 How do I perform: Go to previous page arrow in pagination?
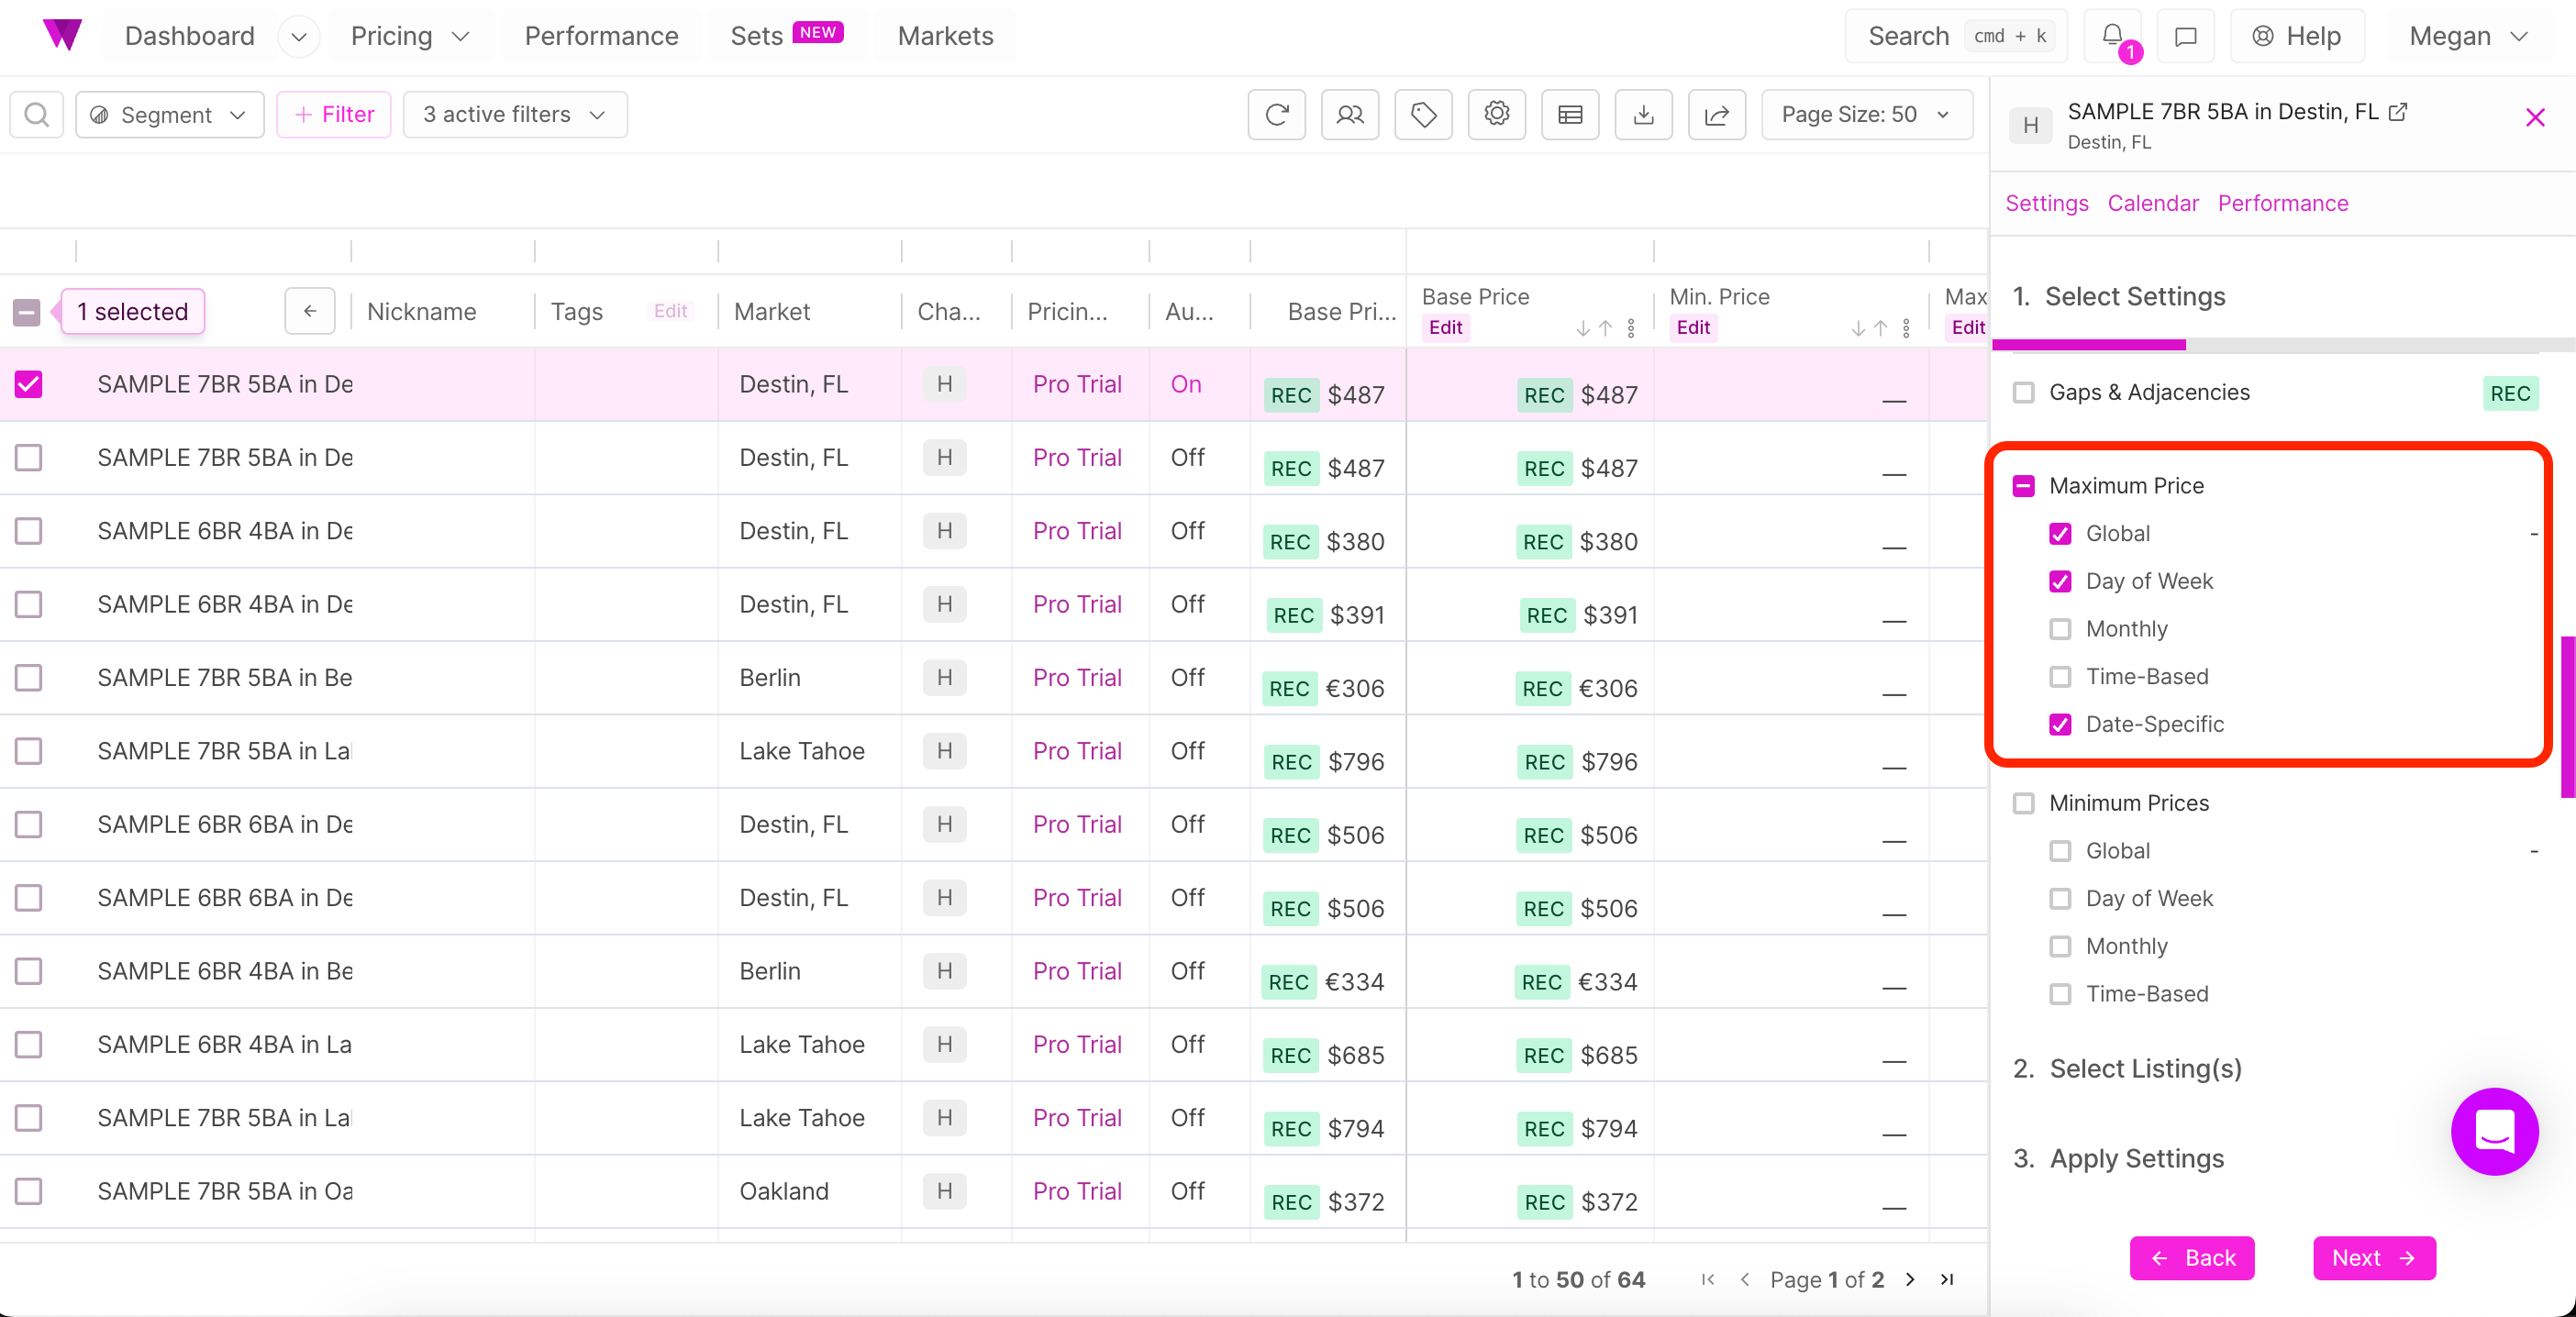[1744, 1279]
